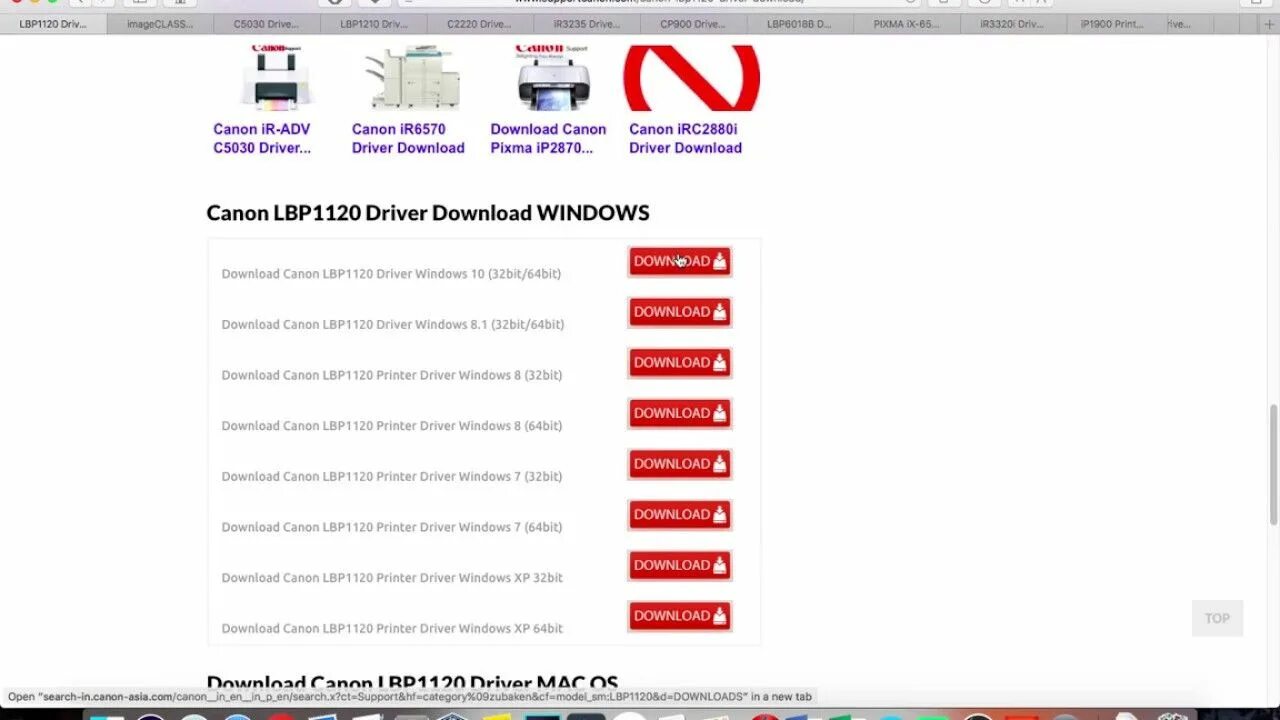
Task: Click the iR-ADV C5030 printer thumbnail
Action: coord(276,78)
